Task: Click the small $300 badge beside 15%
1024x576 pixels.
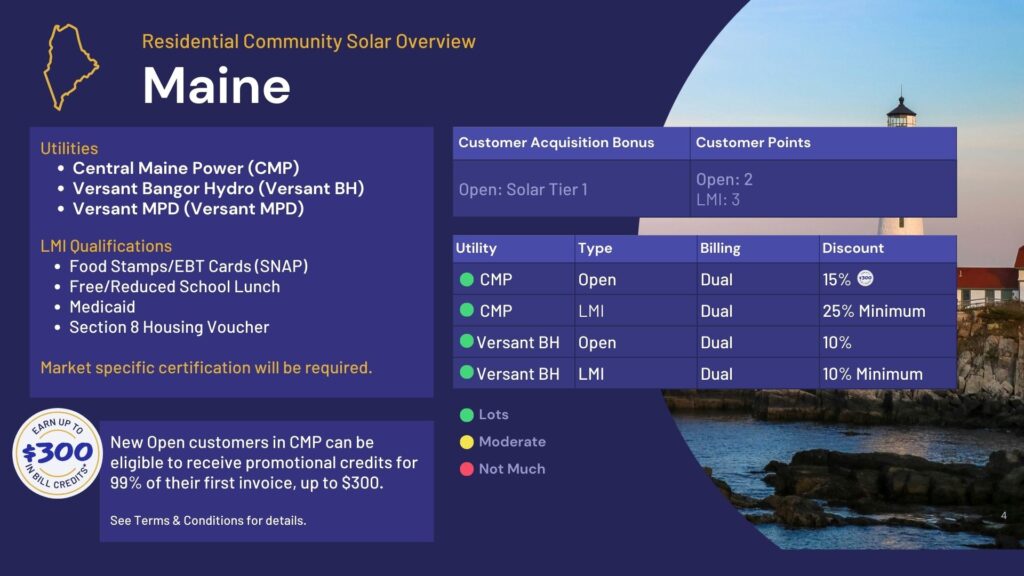Action: pos(865,278)
